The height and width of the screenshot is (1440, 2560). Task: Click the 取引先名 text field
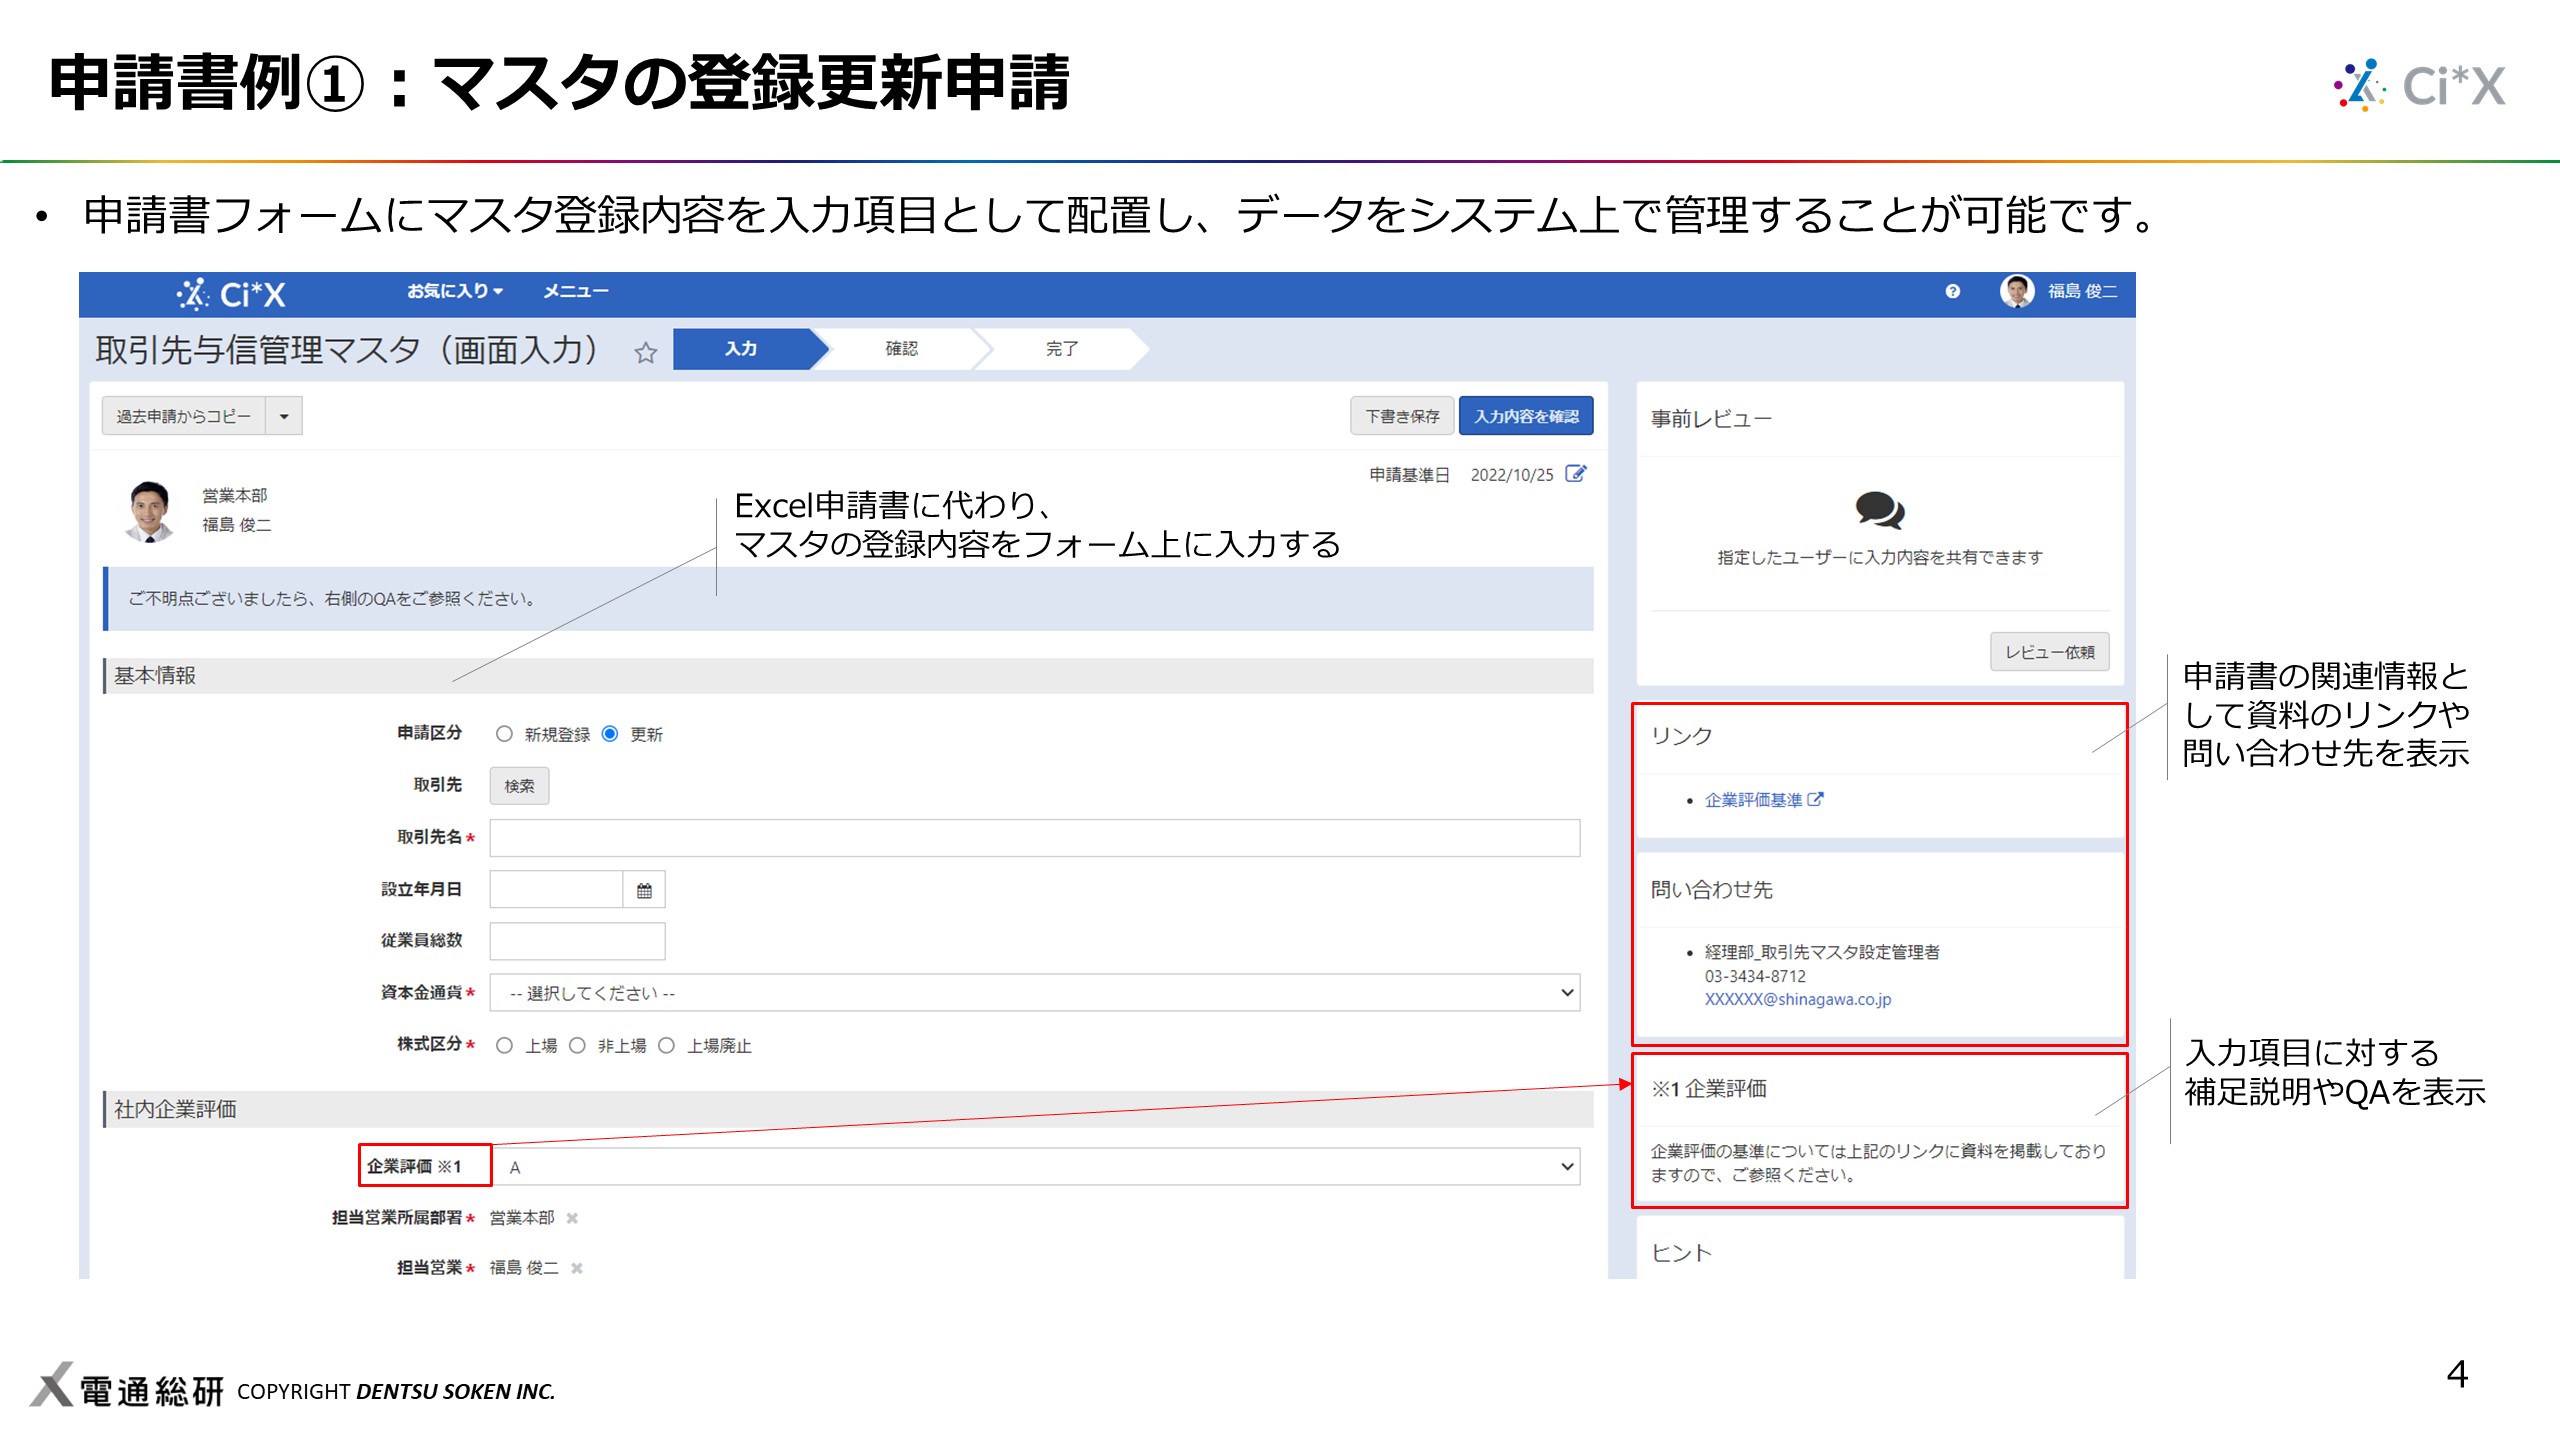1034,838
